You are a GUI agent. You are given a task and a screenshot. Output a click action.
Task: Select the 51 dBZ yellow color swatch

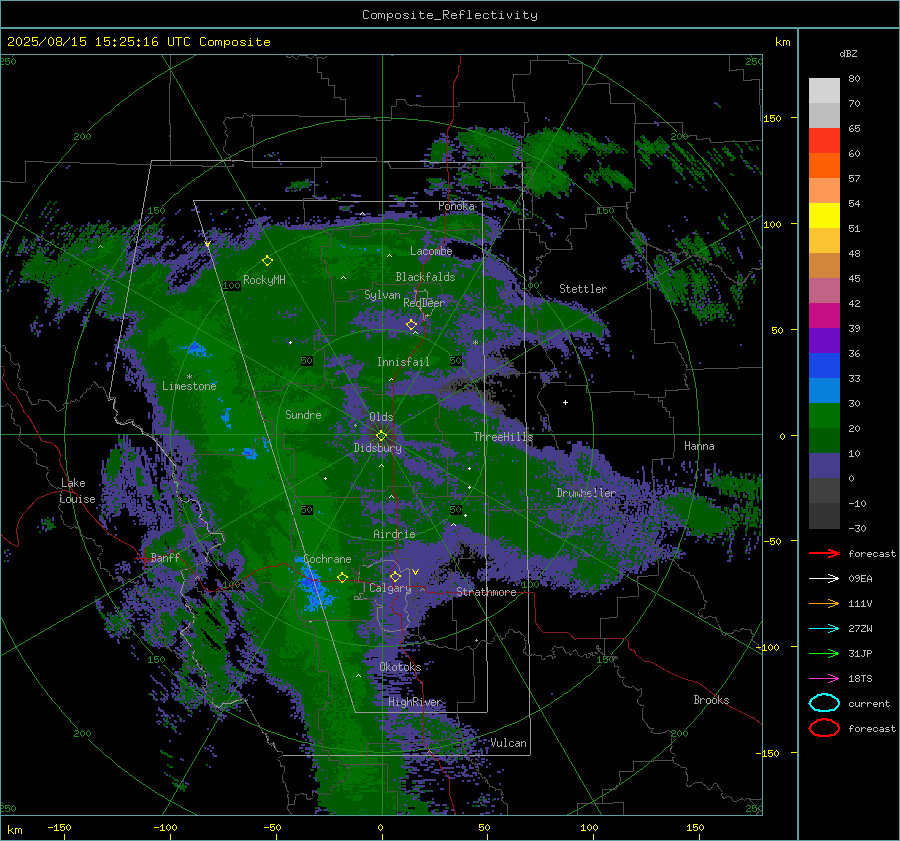[x=824, y=215]
